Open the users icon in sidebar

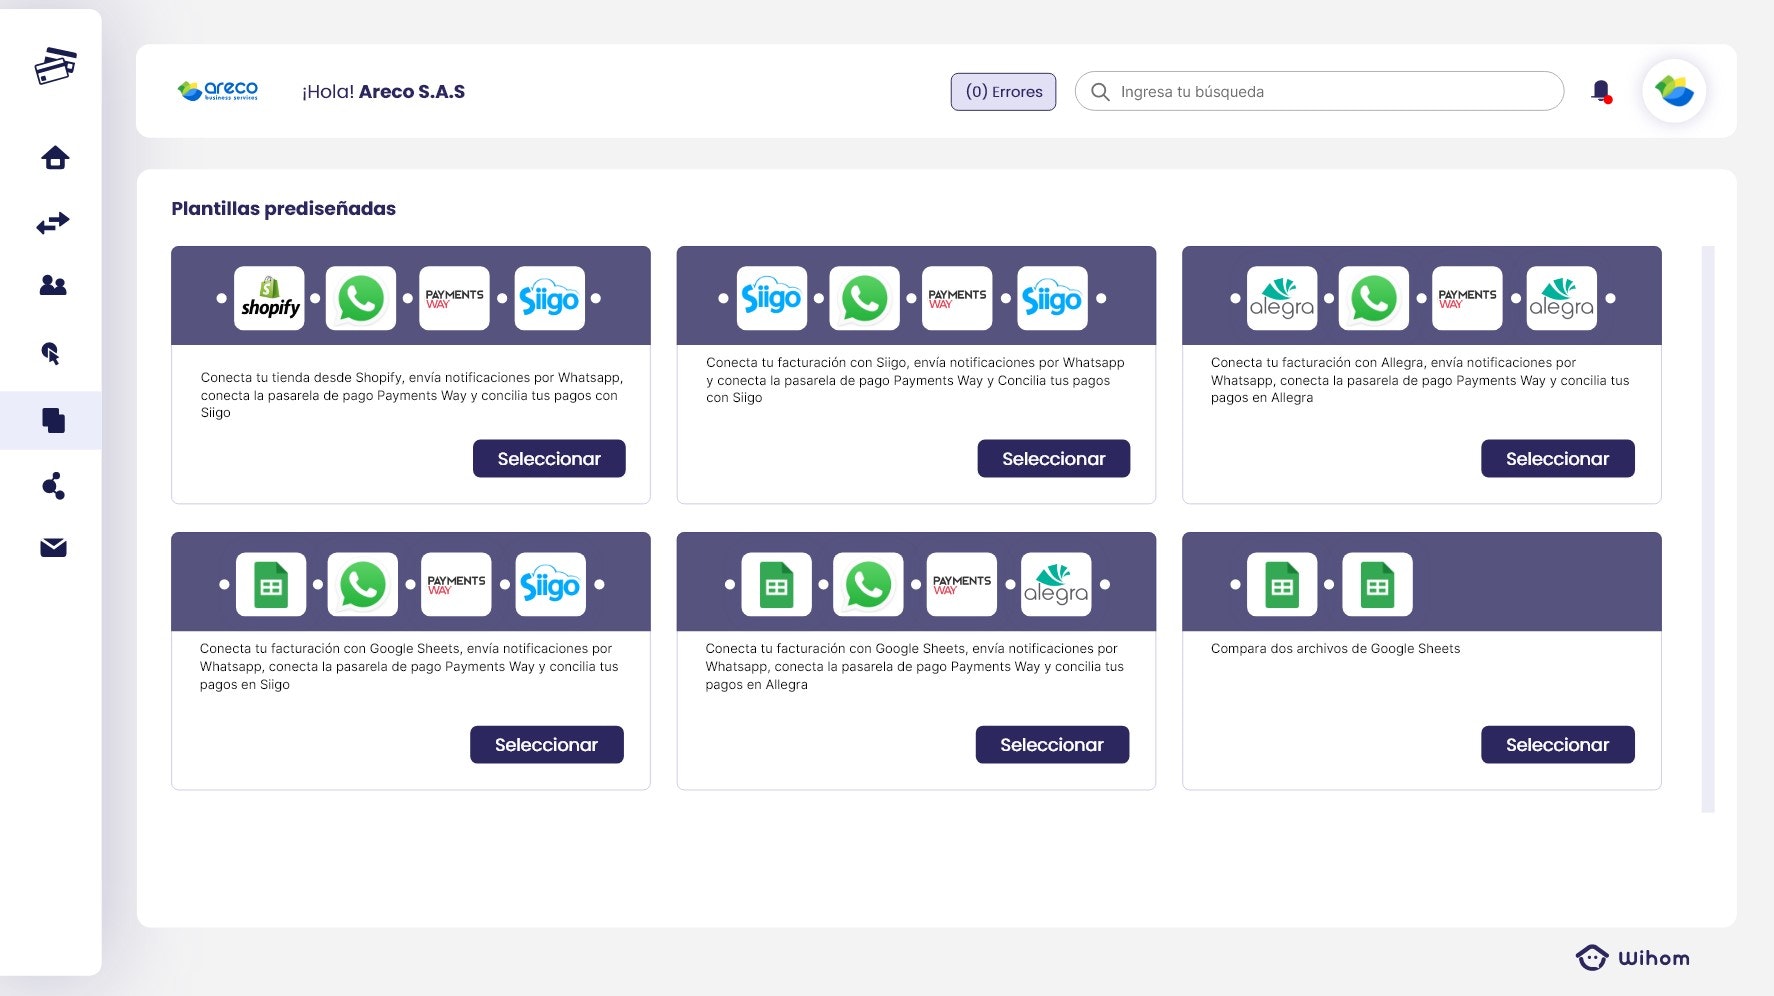pos(53,286)
